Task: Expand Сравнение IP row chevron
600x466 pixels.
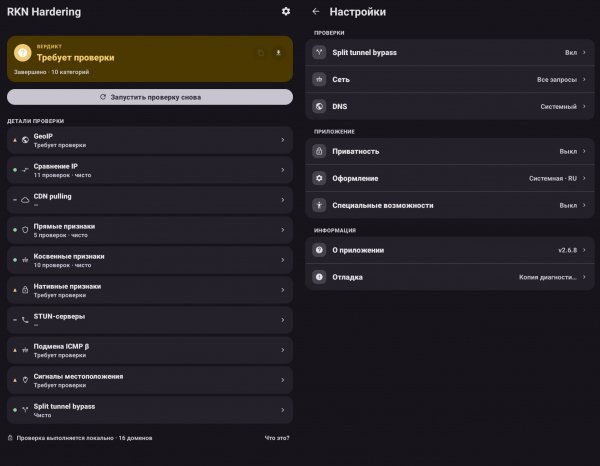Action: point(283,170)
